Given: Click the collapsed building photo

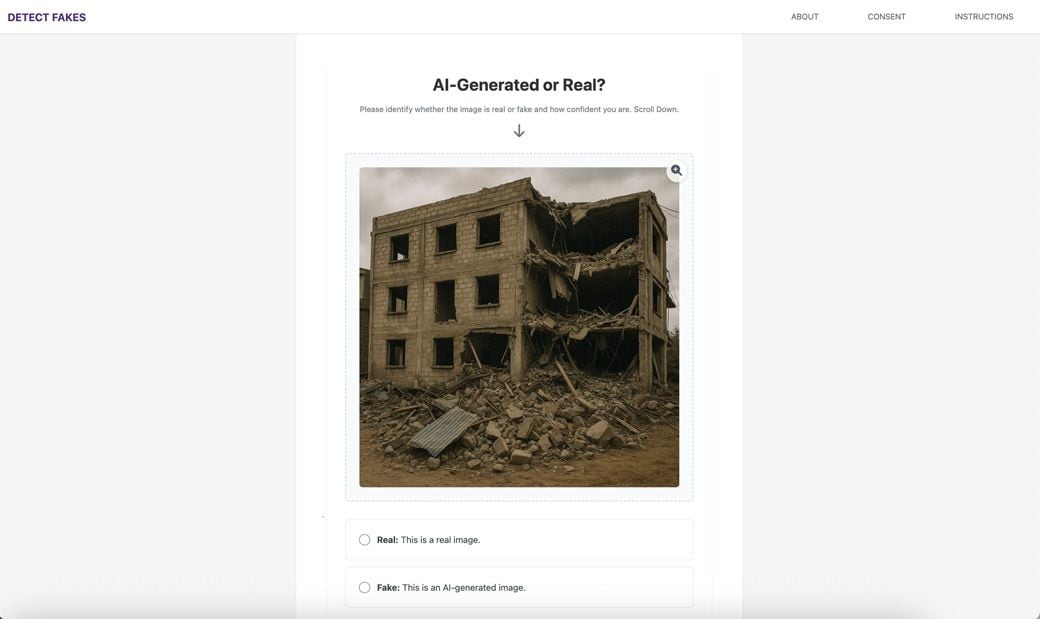Looking at the screenshot, I should pyautogui.click(x=519, y=327).
